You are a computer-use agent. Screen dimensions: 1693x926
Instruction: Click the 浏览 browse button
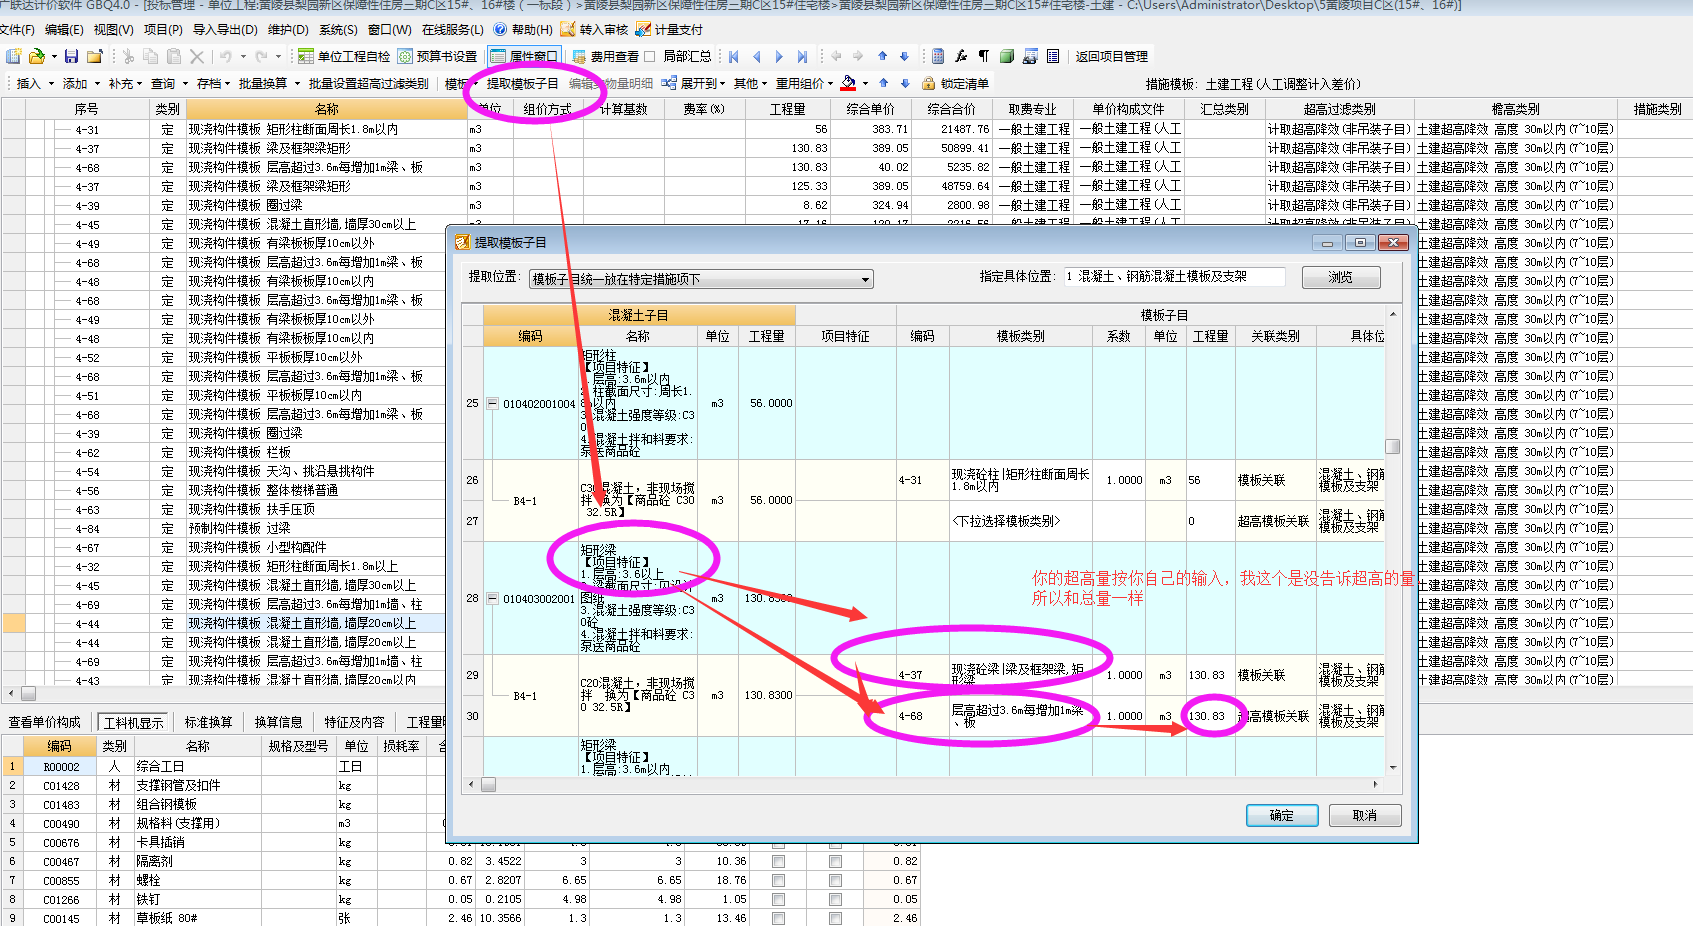[x=1341, y=277]
